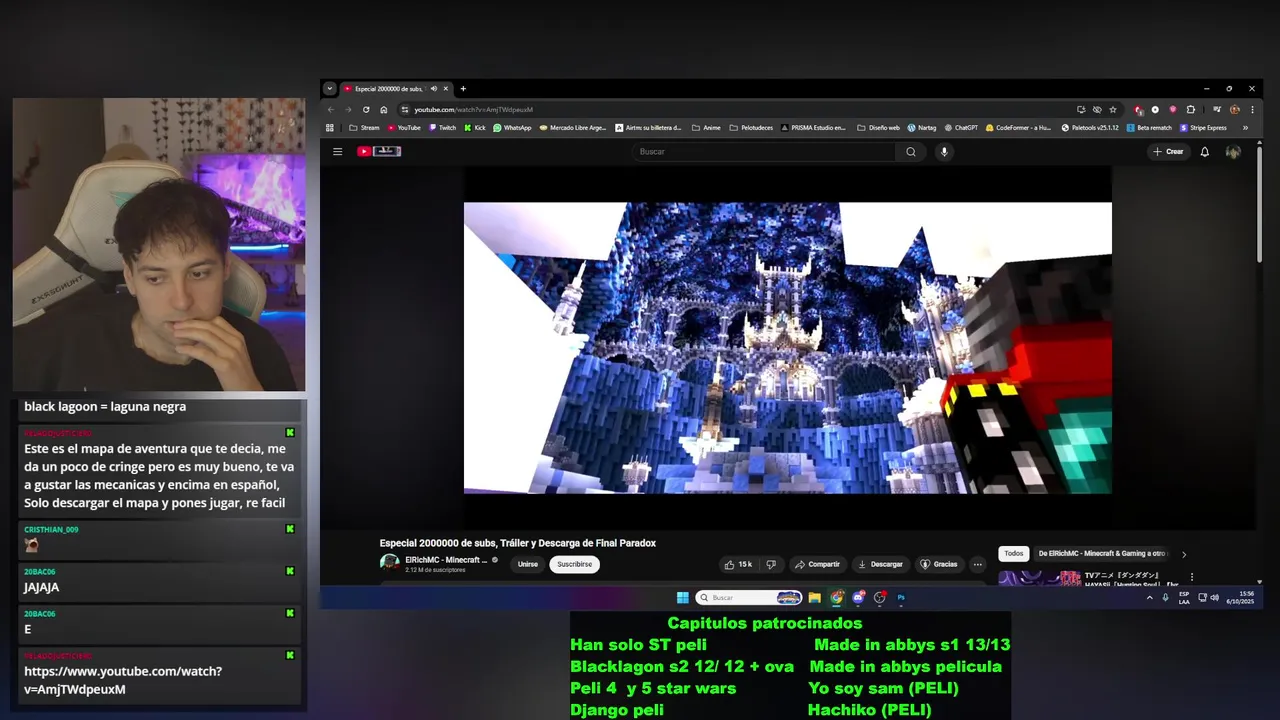Viewport: 1280px width, 720px height.
Task: Open Chrome profile avatar
Action: pos(1235,110)
